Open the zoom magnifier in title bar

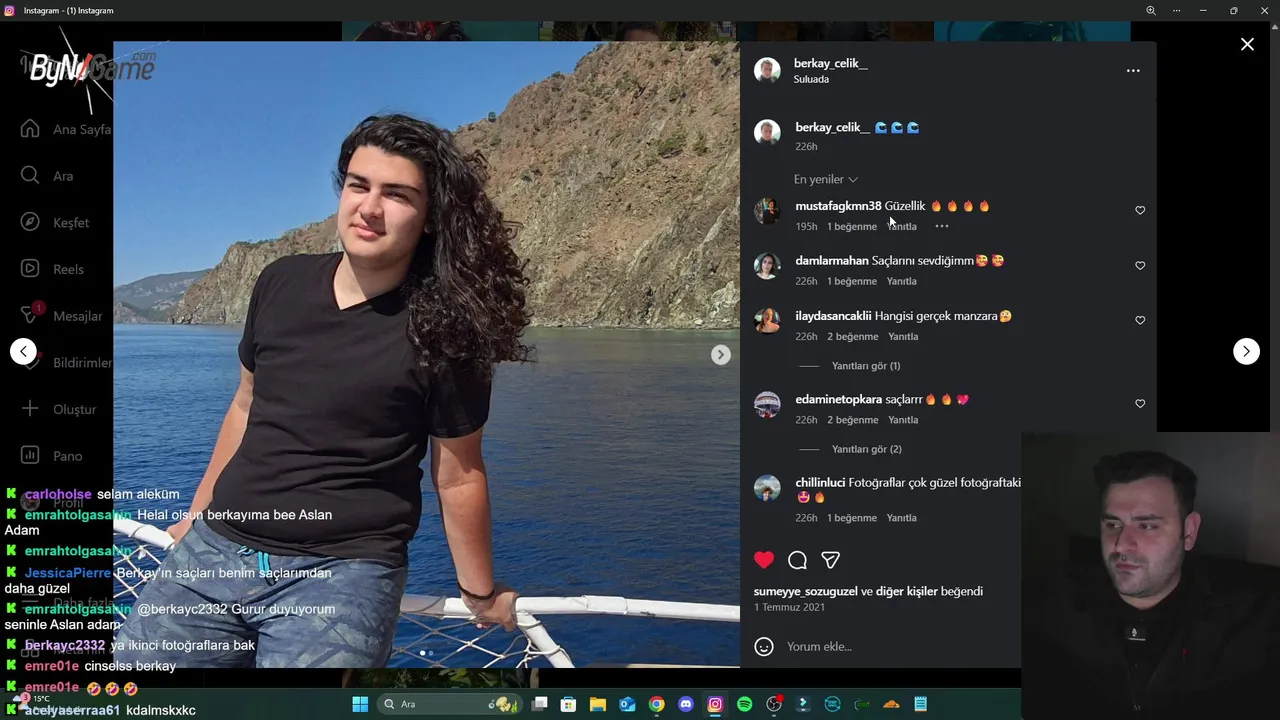(x=1150, y=10)
